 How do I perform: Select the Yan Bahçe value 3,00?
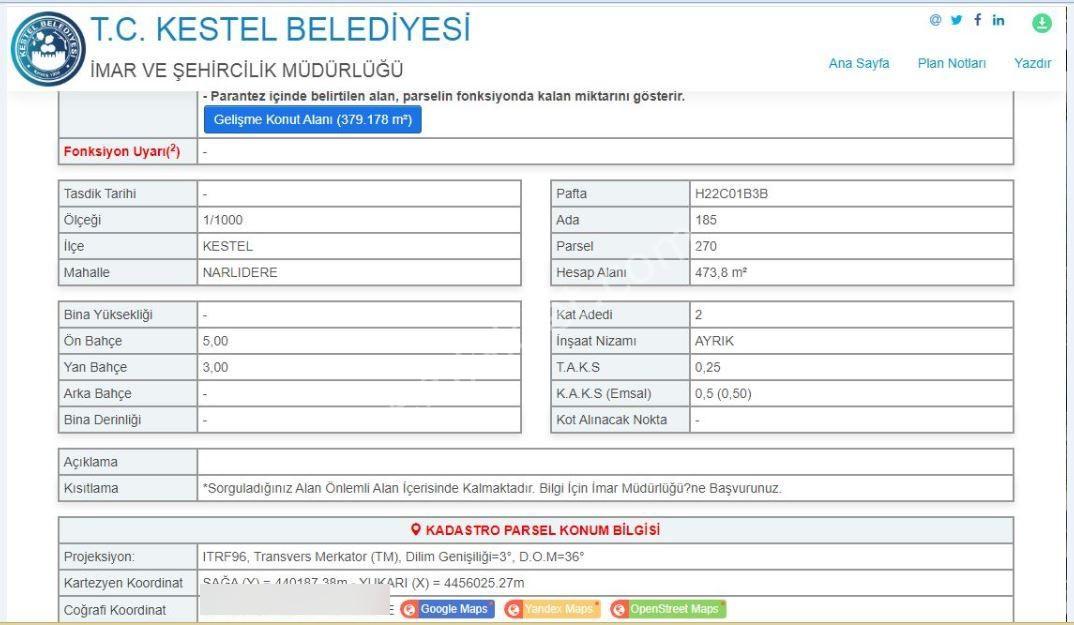[215, 367]
